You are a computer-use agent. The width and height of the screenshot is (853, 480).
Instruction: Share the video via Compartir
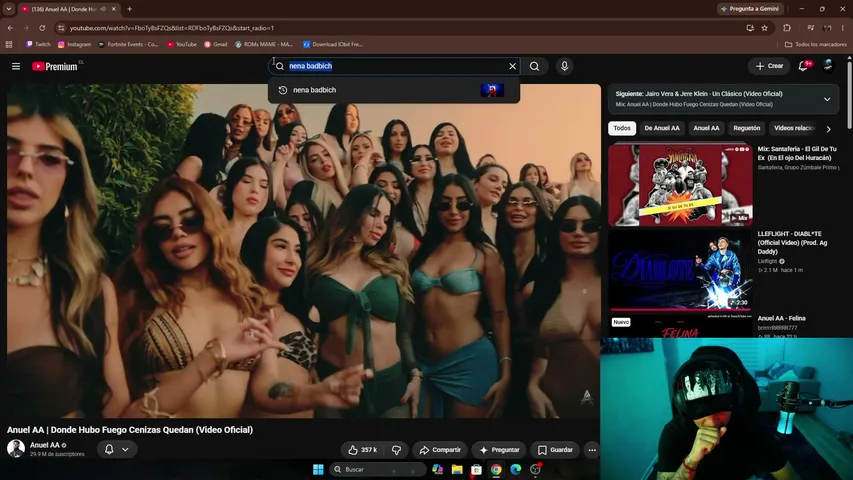(x=440, y=450)
